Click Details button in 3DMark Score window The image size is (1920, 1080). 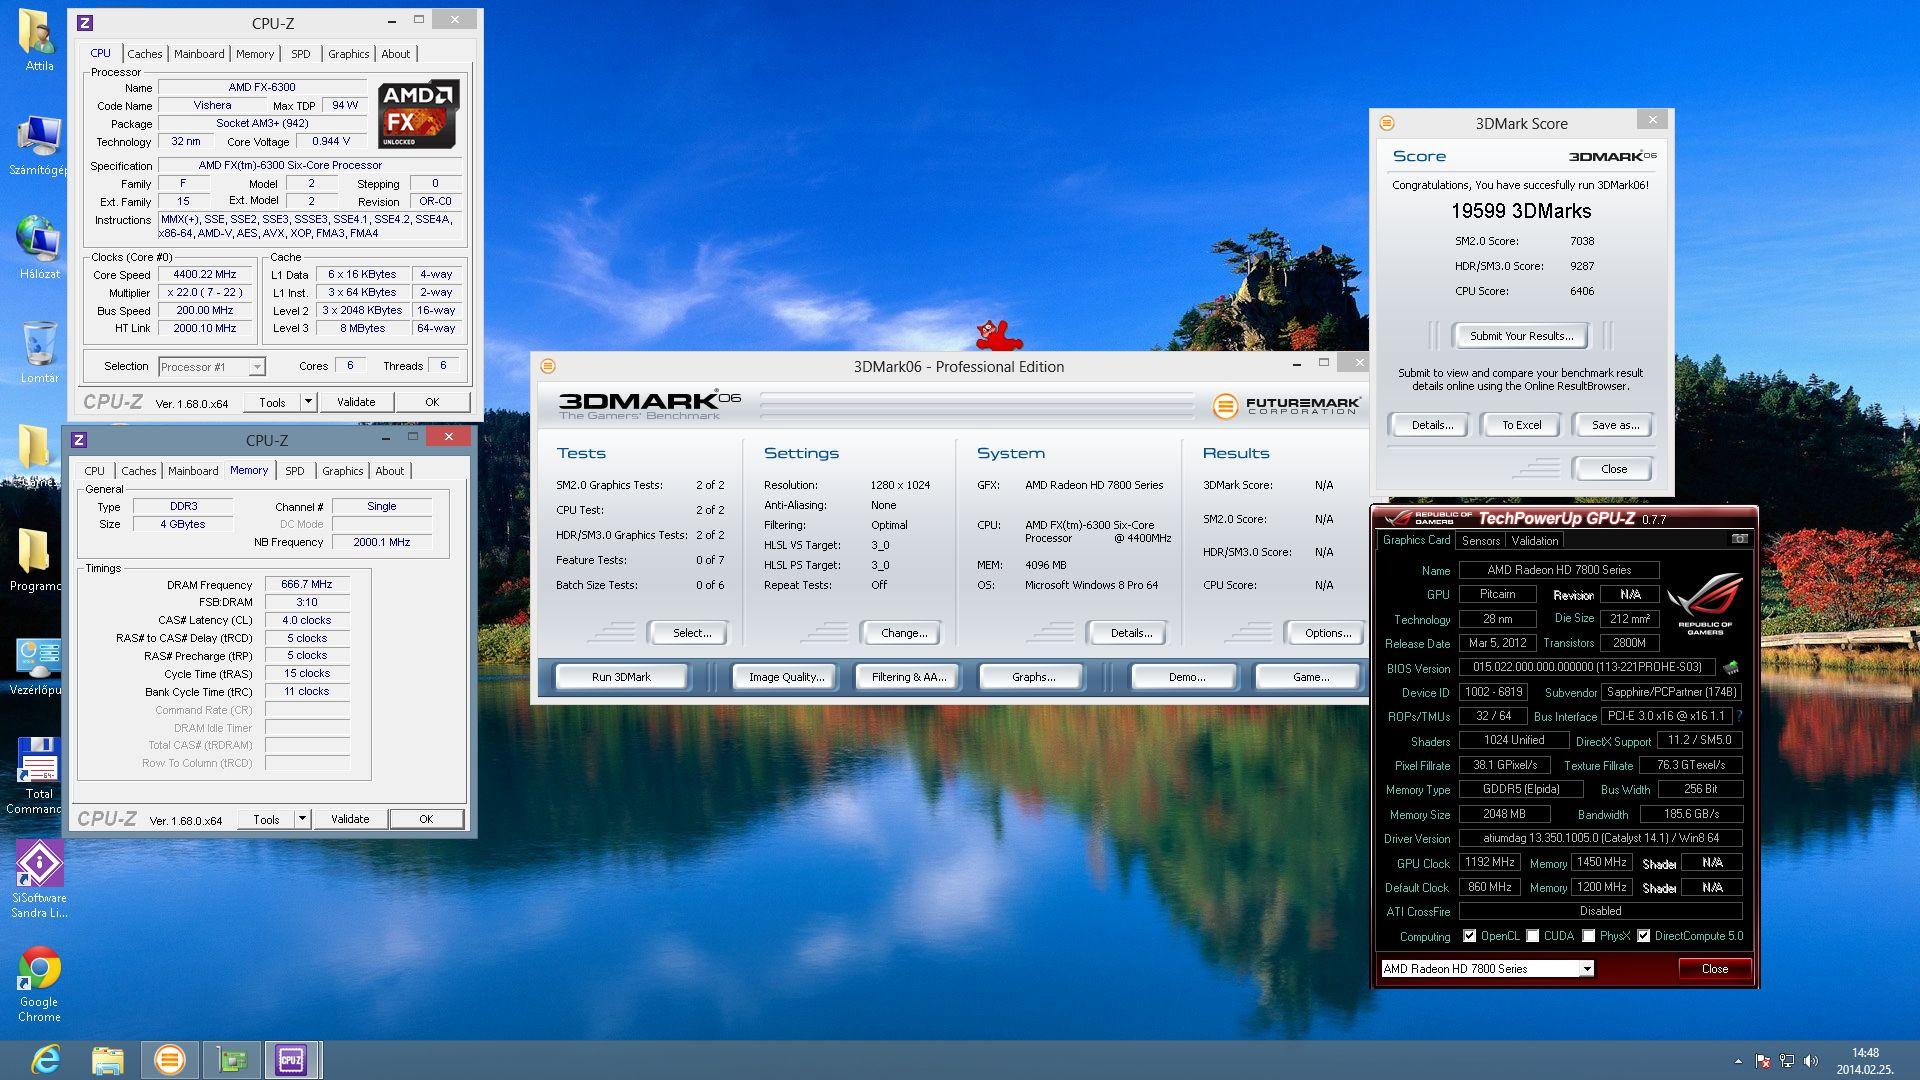pyautogui.click(x=1432, y=425)
